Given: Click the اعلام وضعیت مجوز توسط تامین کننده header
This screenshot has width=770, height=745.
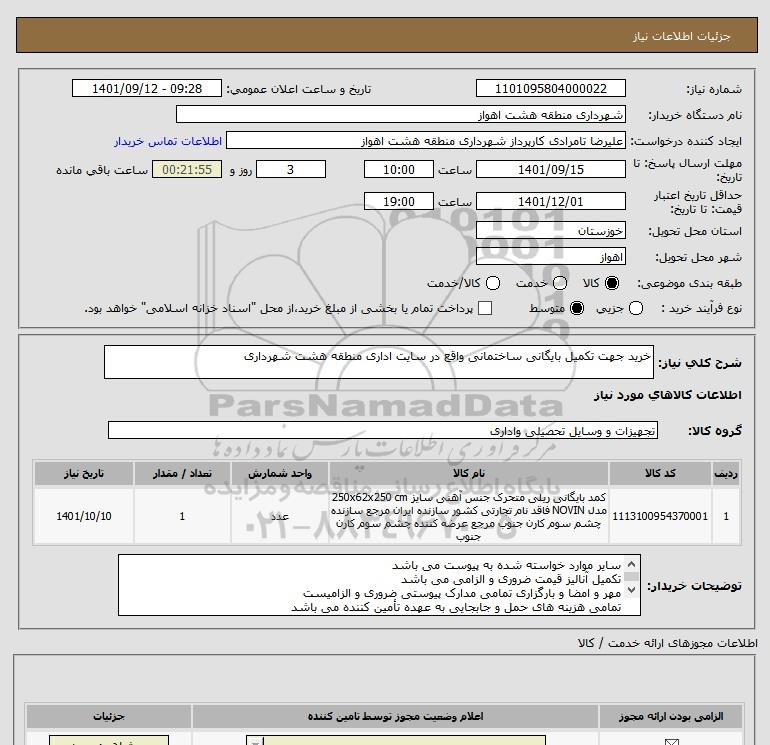Looking at the screenshot, I should click(395, 717).
